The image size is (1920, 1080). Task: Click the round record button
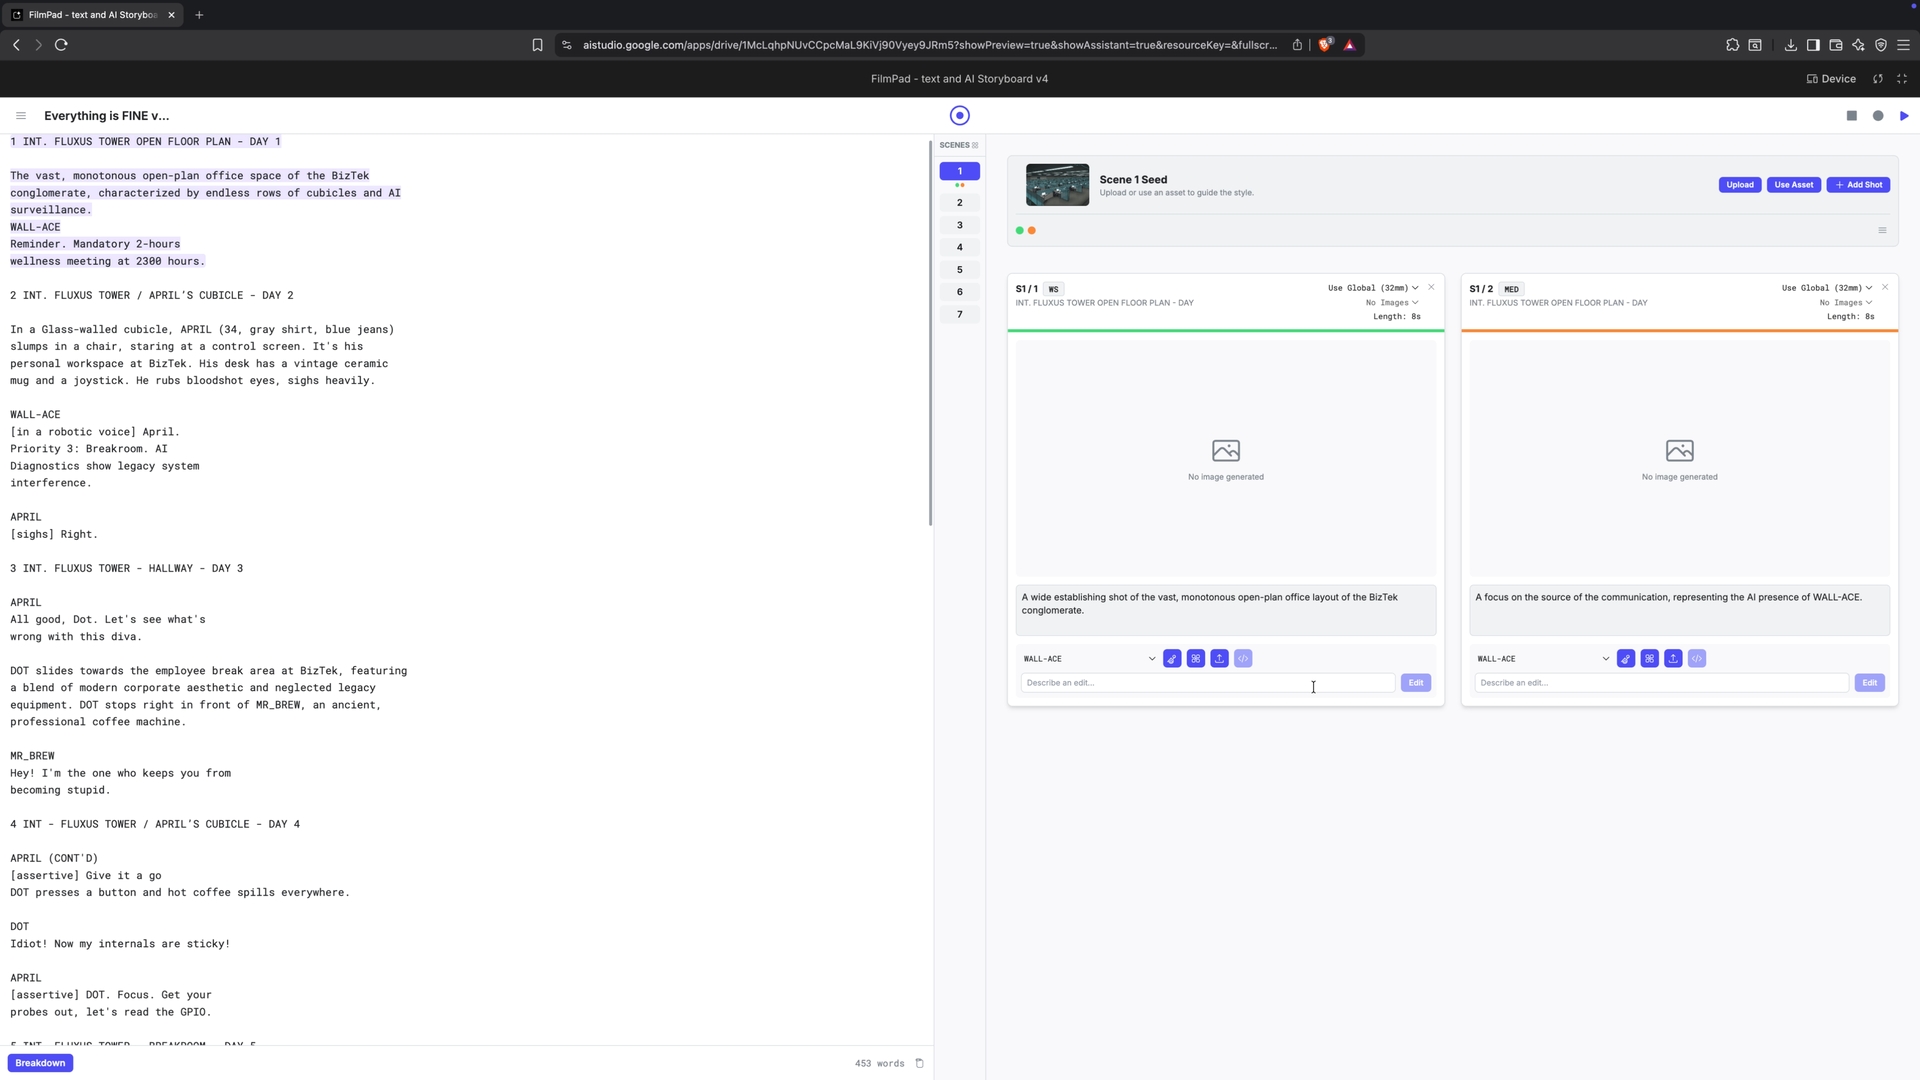(1878, 116)
